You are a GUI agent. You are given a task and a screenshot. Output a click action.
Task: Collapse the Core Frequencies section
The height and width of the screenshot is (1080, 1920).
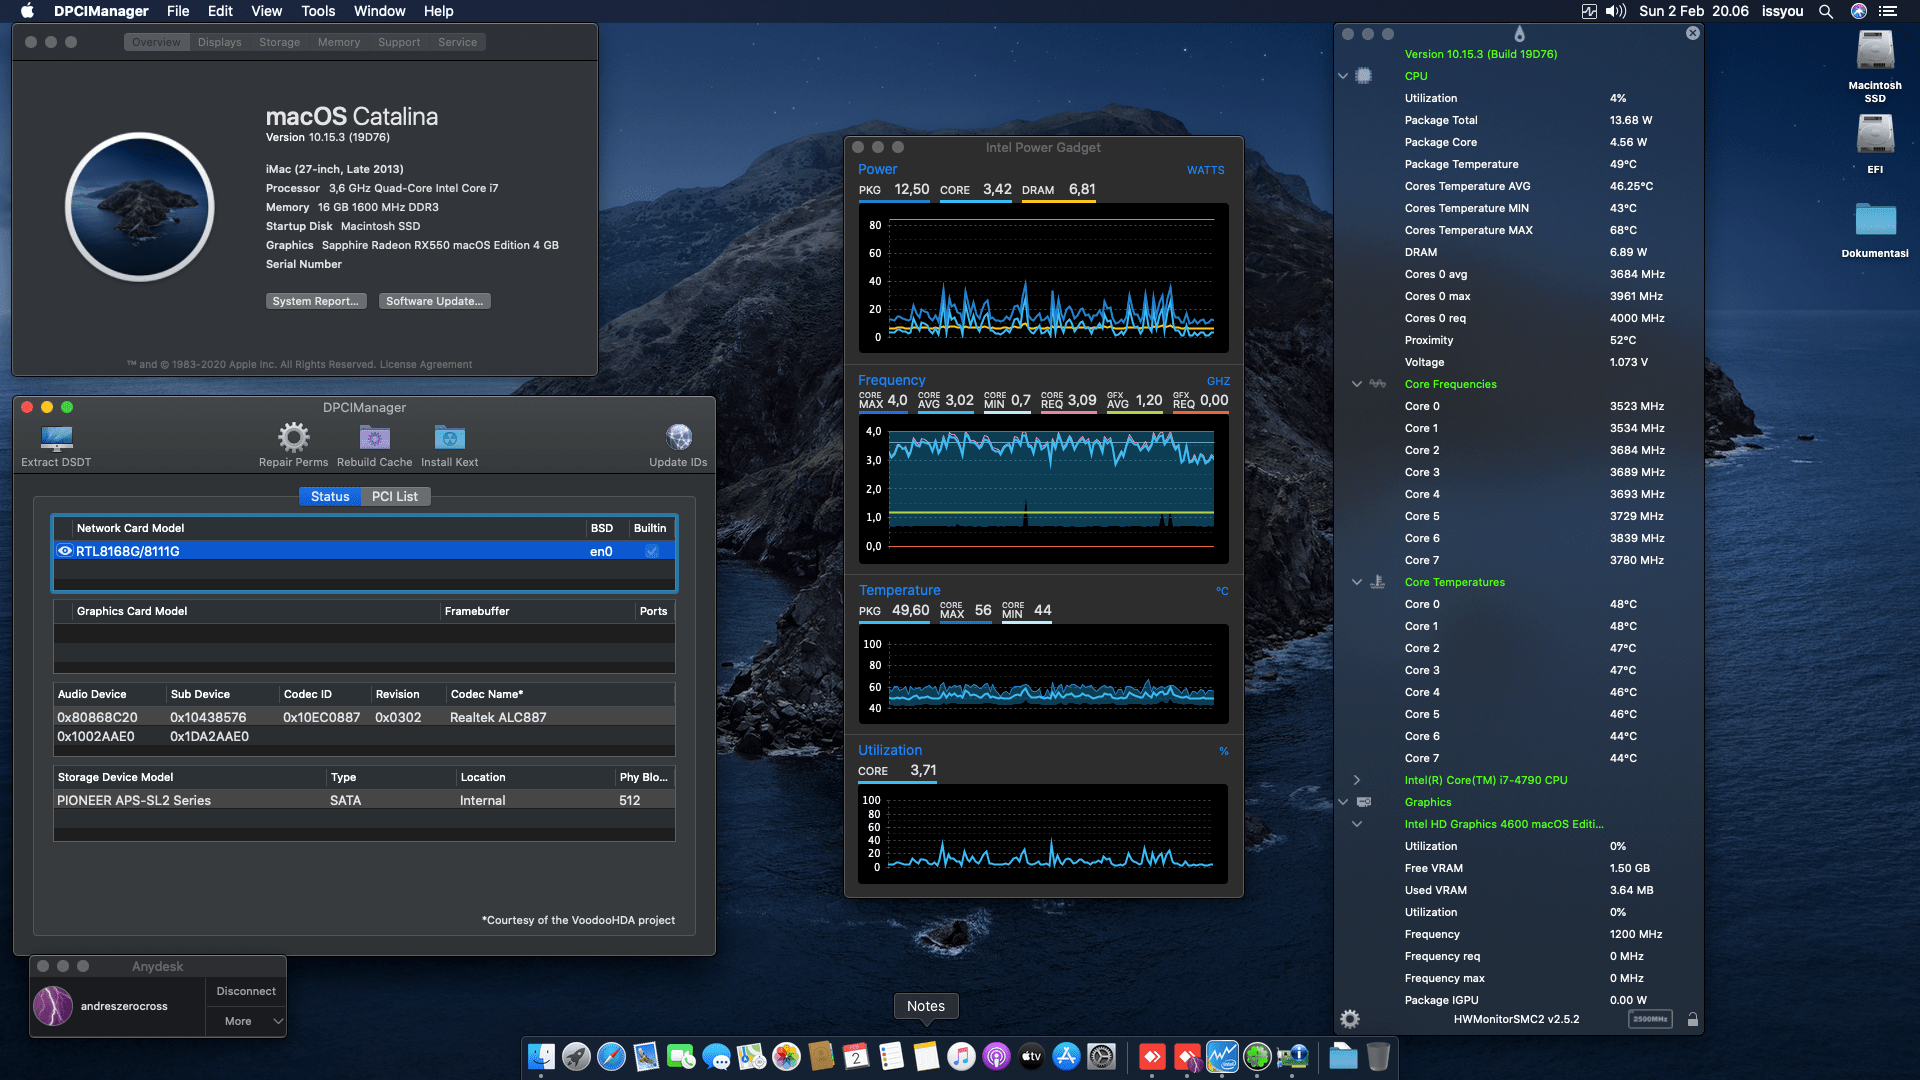[1356, 384]
